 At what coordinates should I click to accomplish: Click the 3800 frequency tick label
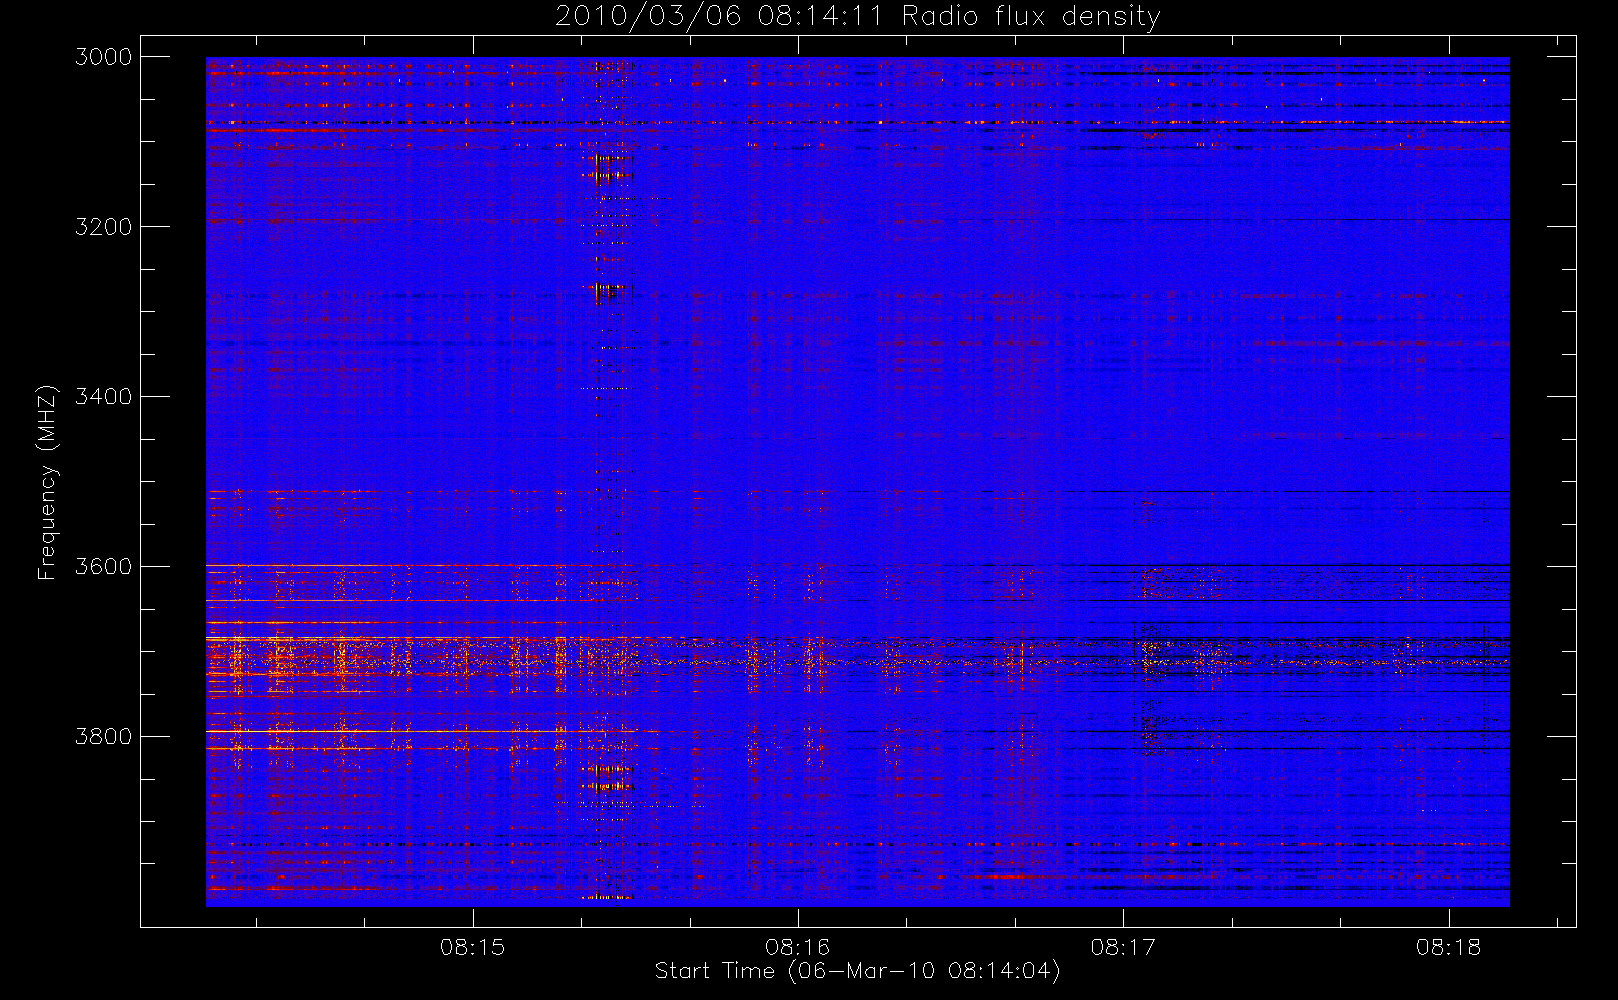coord(104,737)
